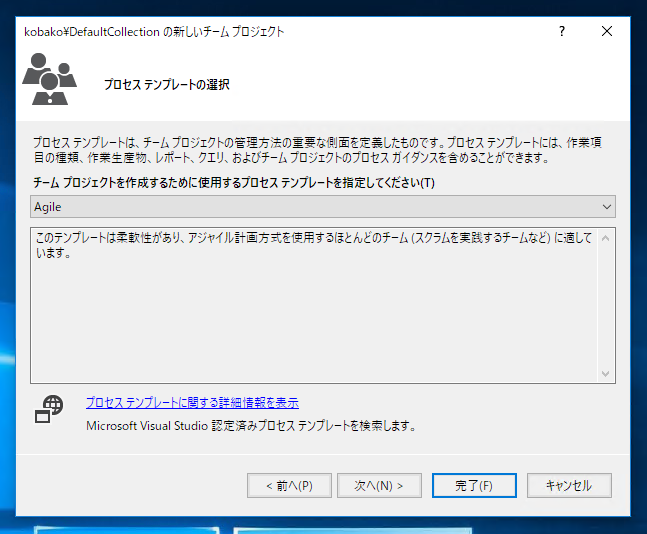This screenshot has height=534, width=647.
Task: Click the 次へ(N) next button
Action: (x=379, y=486)
